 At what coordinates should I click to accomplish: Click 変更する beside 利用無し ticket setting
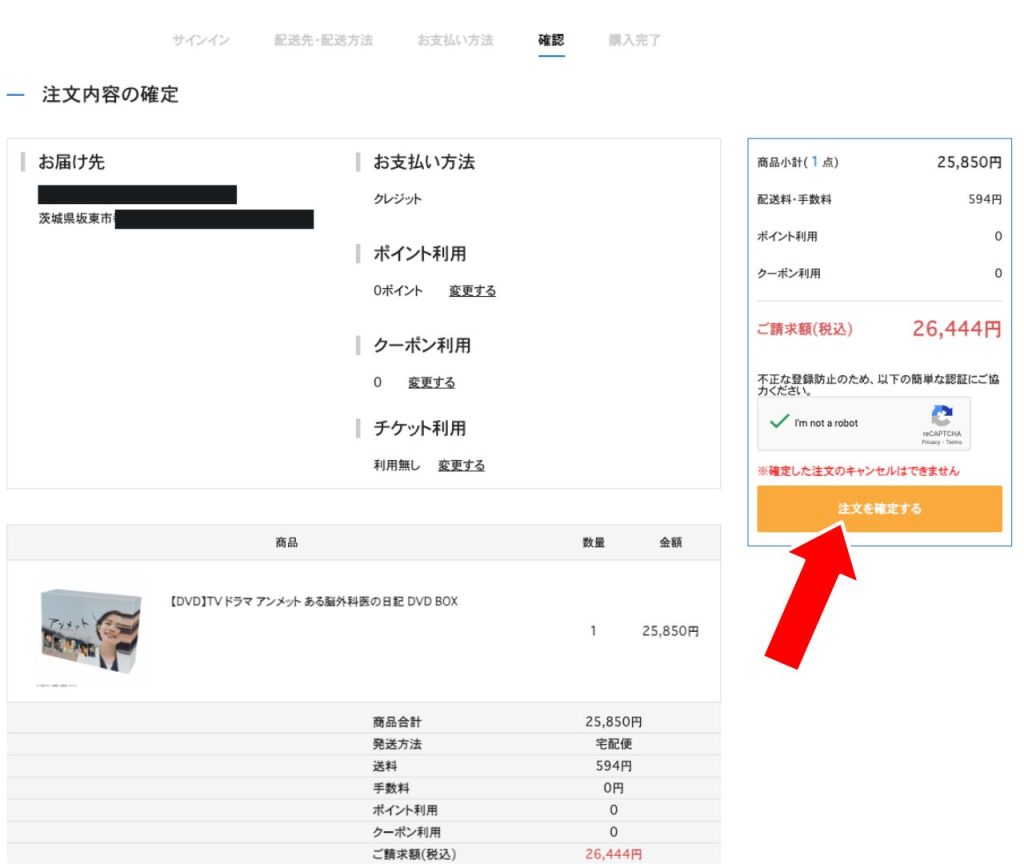[x=461, y=466]
